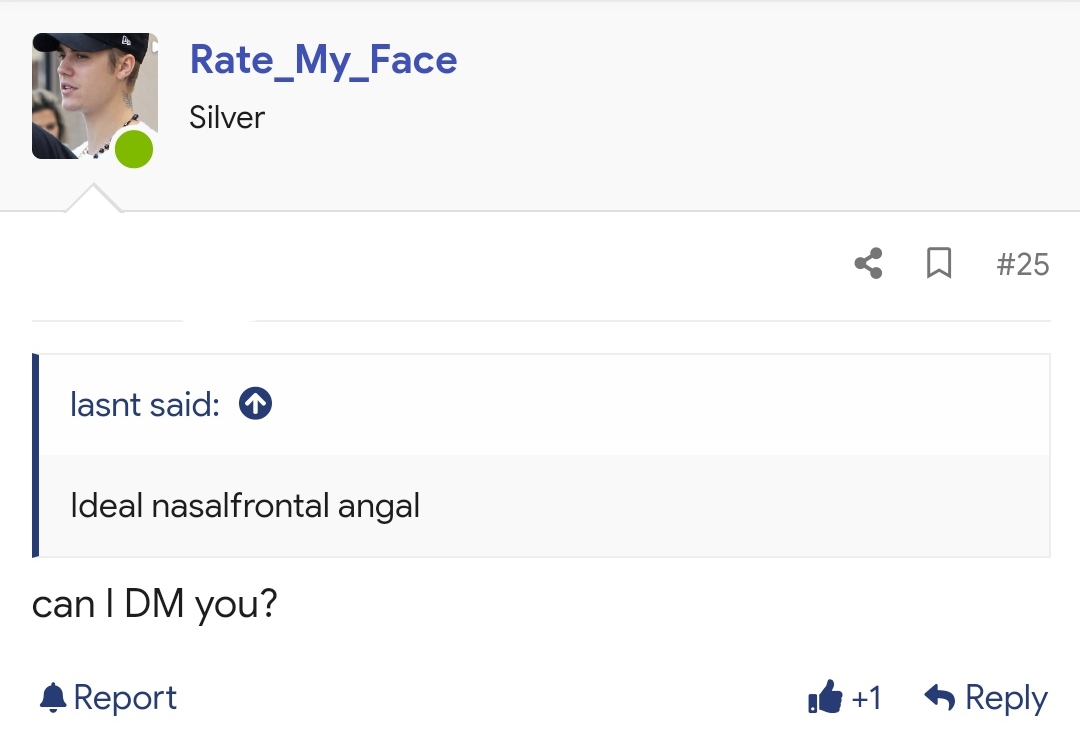1080x734 pixels.
Task: Like the post with thumbs-up icon
Action: (x=825, y=697)
